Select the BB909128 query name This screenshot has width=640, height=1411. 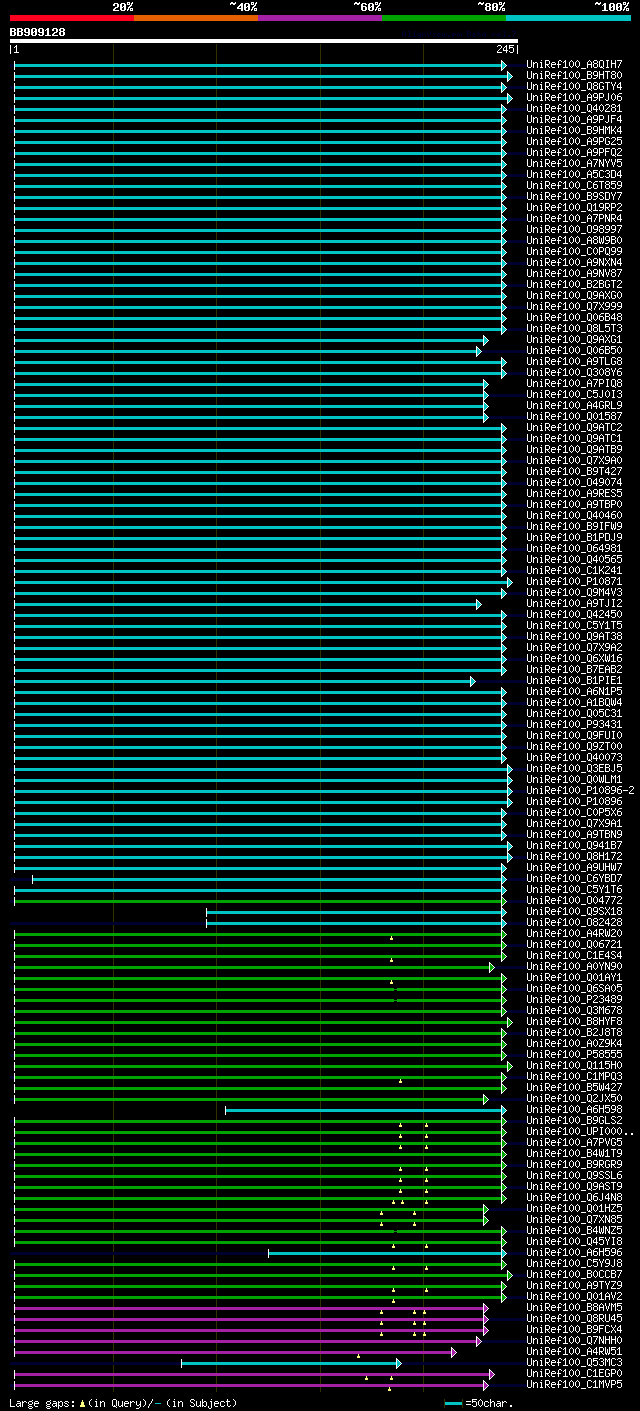pos(38,32)
